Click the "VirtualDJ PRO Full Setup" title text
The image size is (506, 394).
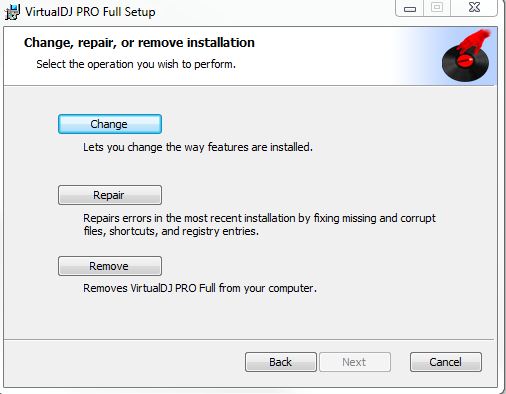90,12
